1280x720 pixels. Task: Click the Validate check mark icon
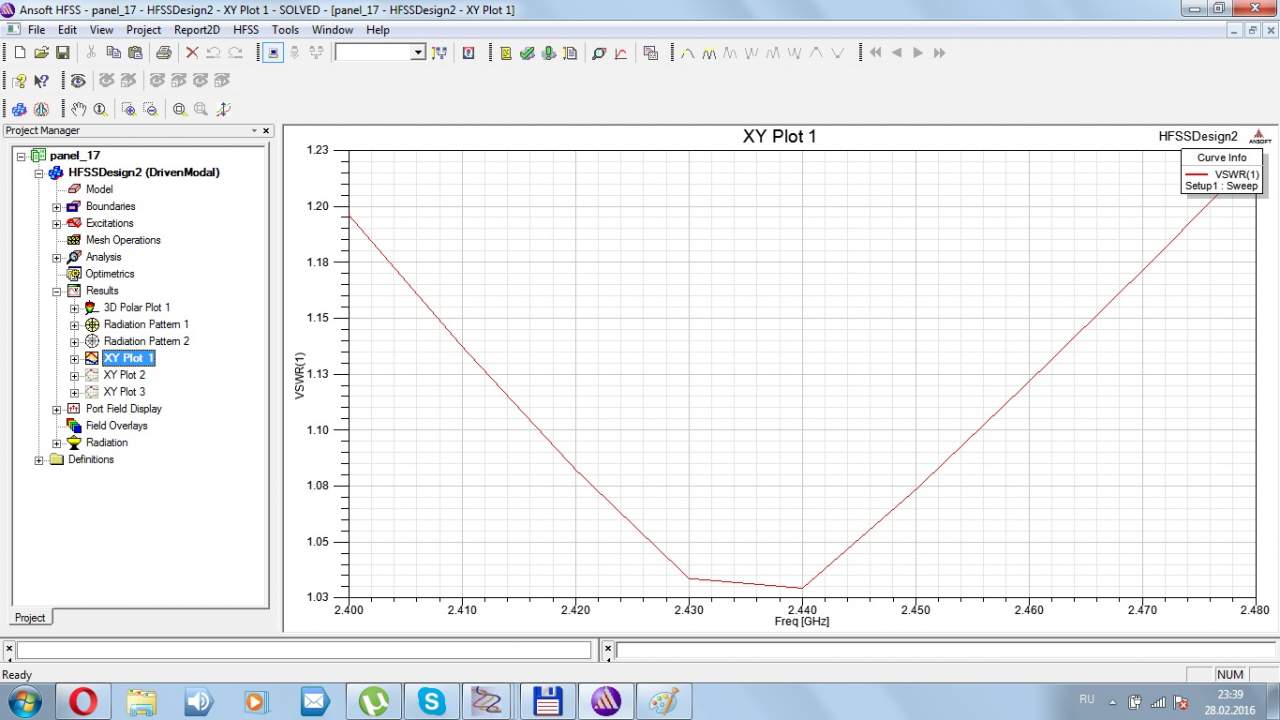(x=527, y=53)
